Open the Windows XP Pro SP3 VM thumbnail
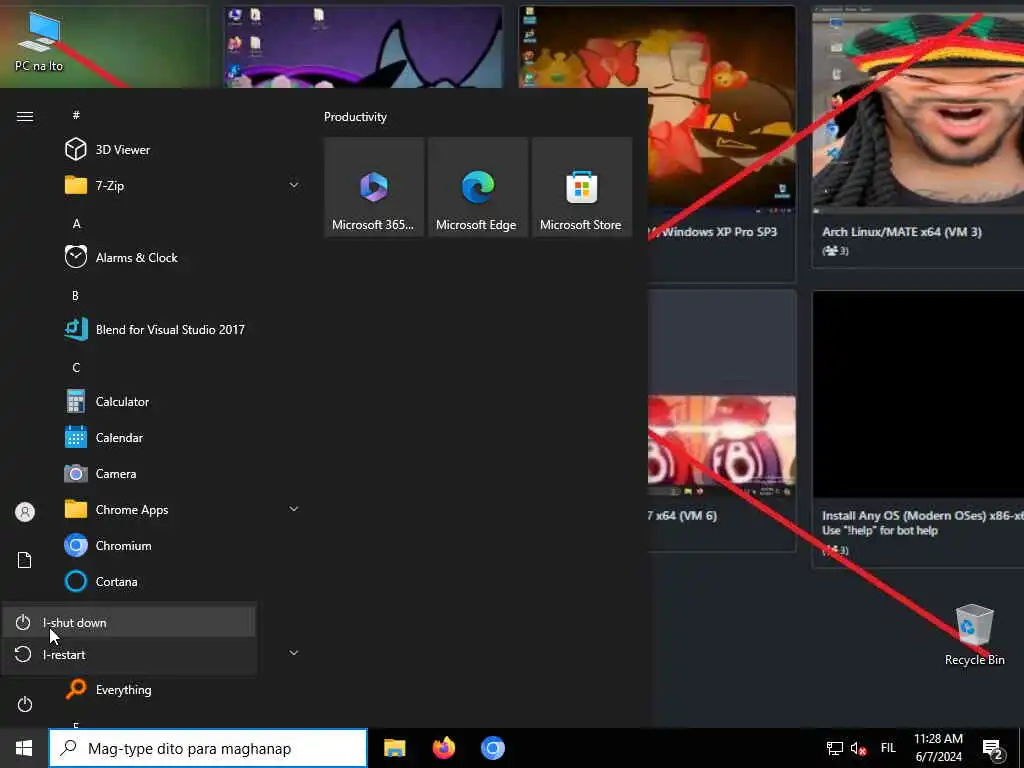The width and height of the screenshot is (1024, 768). [657, 108]
